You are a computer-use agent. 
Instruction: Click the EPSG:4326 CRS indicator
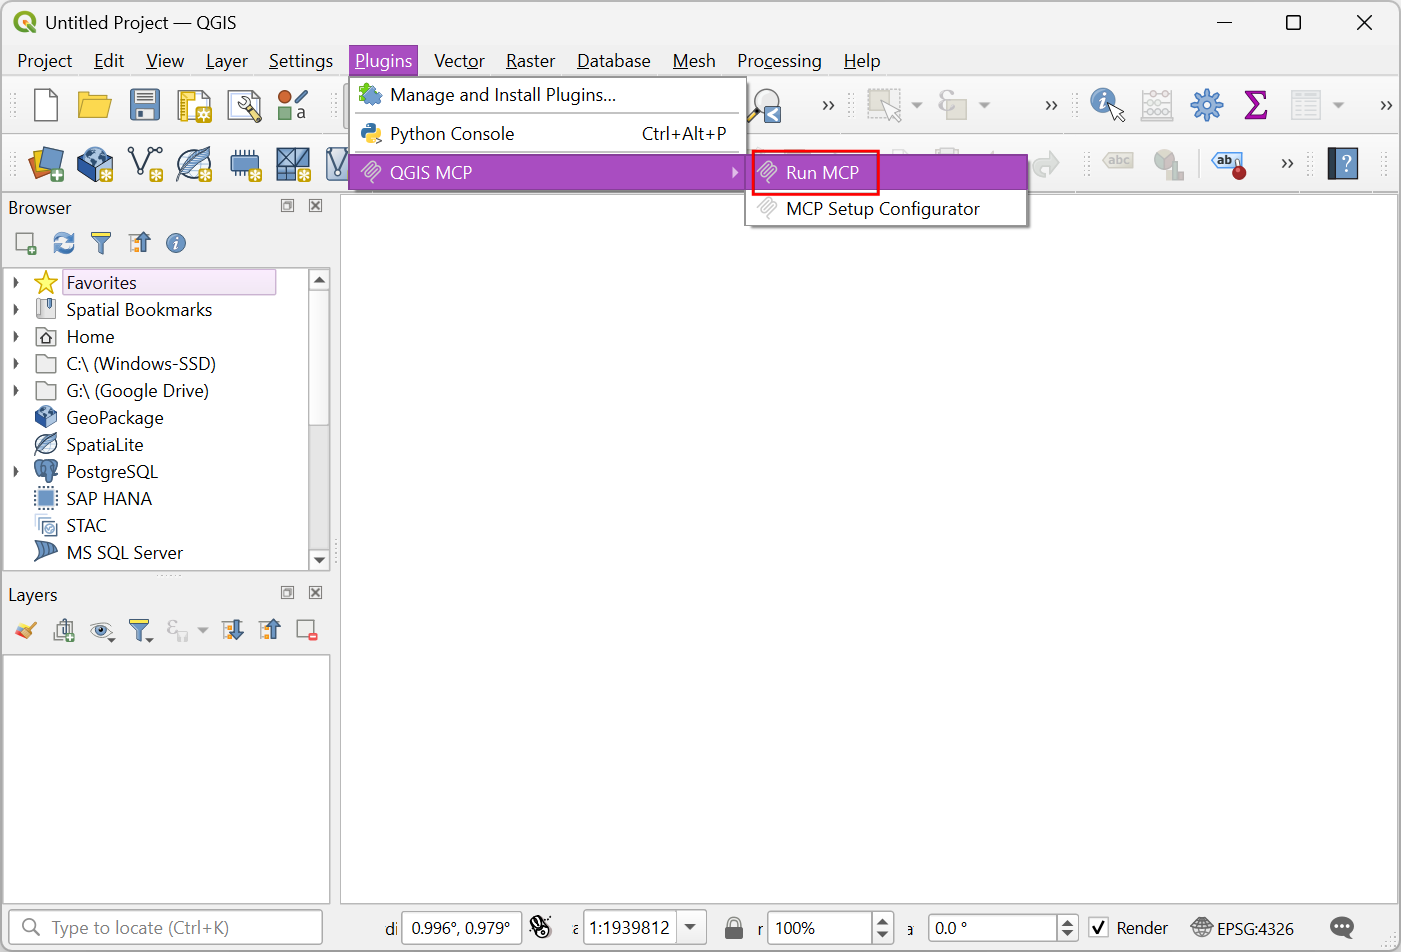point(1242,928)
